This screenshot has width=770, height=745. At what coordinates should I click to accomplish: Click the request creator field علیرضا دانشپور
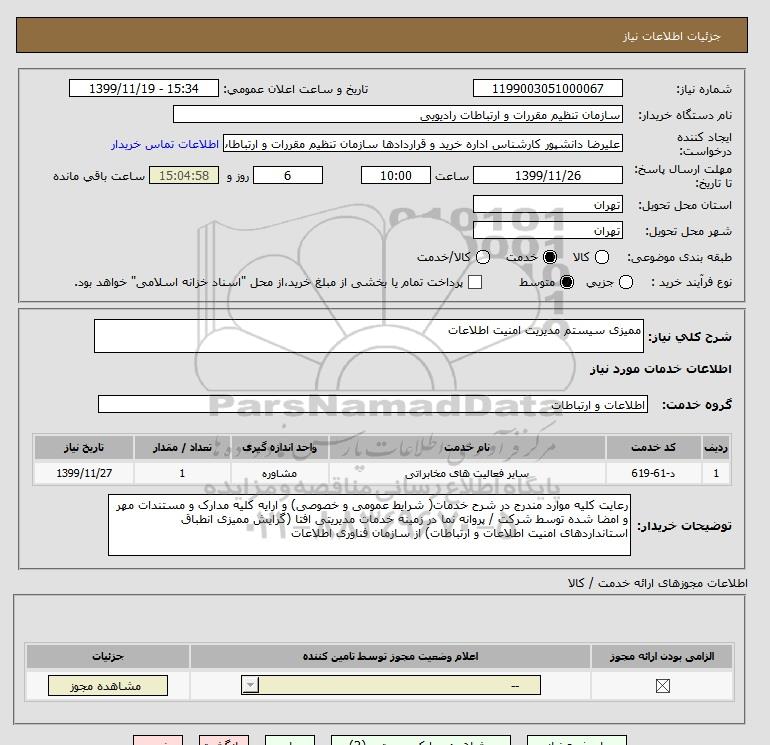pyautogui.click(x=423, y=143)
